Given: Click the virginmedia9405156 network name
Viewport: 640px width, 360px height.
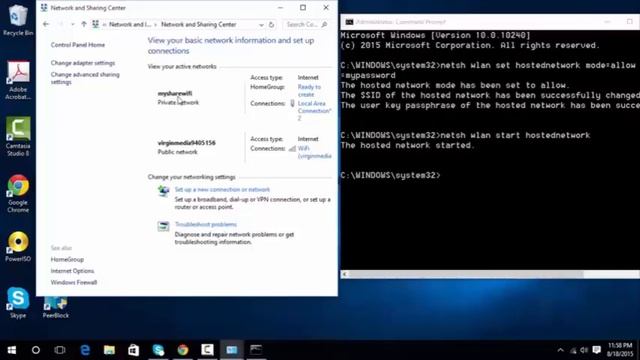Looking at the screenshot, I should 187,143.
